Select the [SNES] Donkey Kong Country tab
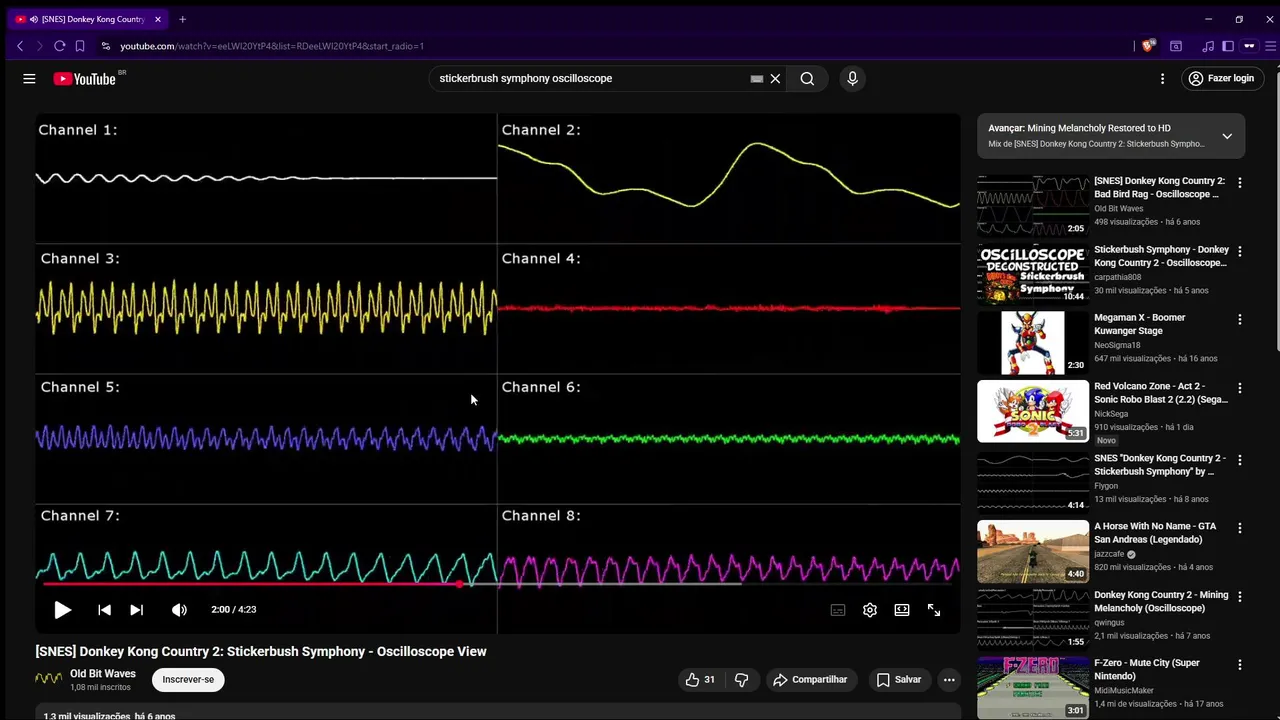1280x720 pixels. coord(88,19)
